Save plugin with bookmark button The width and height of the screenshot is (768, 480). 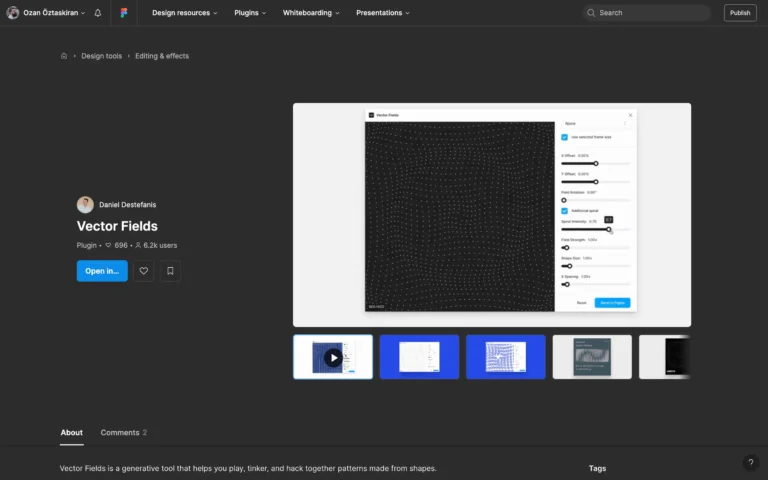(x=170, y=271)
